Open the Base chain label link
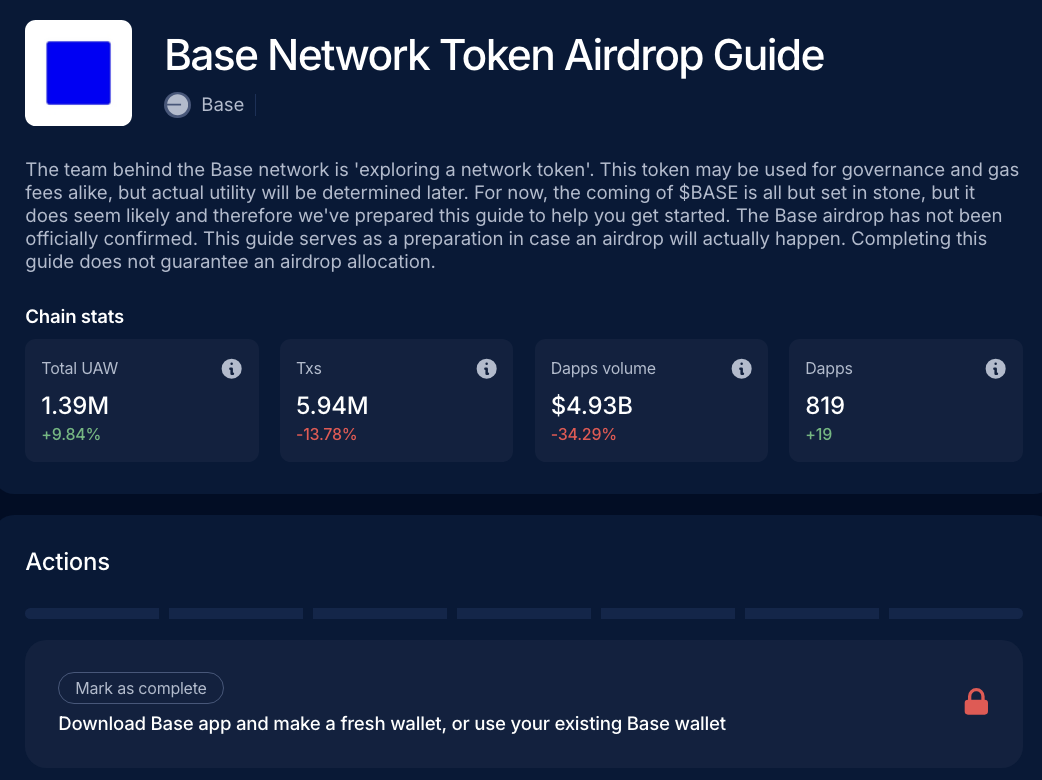Viewport: 1042px width, 780px height. click(x=222, y=105)
